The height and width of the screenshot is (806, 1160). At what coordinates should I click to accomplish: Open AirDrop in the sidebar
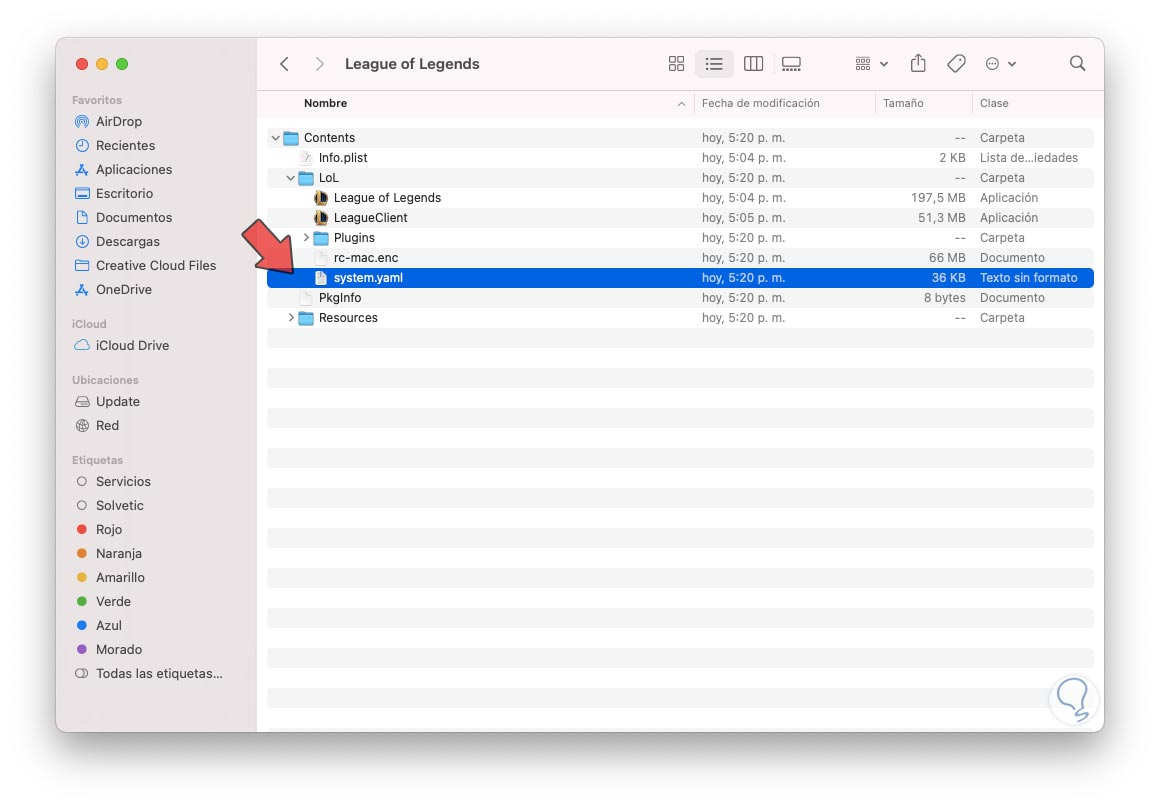(x=118, y=121)
